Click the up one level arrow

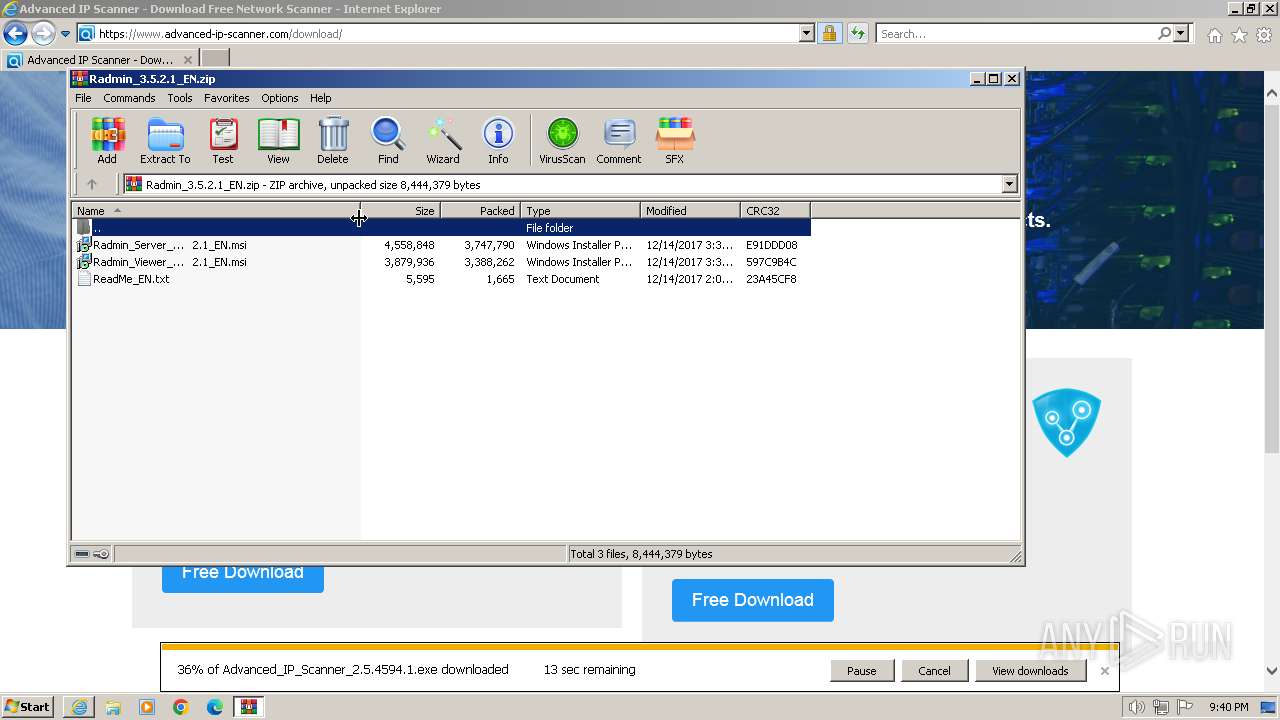[x=92, y=184]
